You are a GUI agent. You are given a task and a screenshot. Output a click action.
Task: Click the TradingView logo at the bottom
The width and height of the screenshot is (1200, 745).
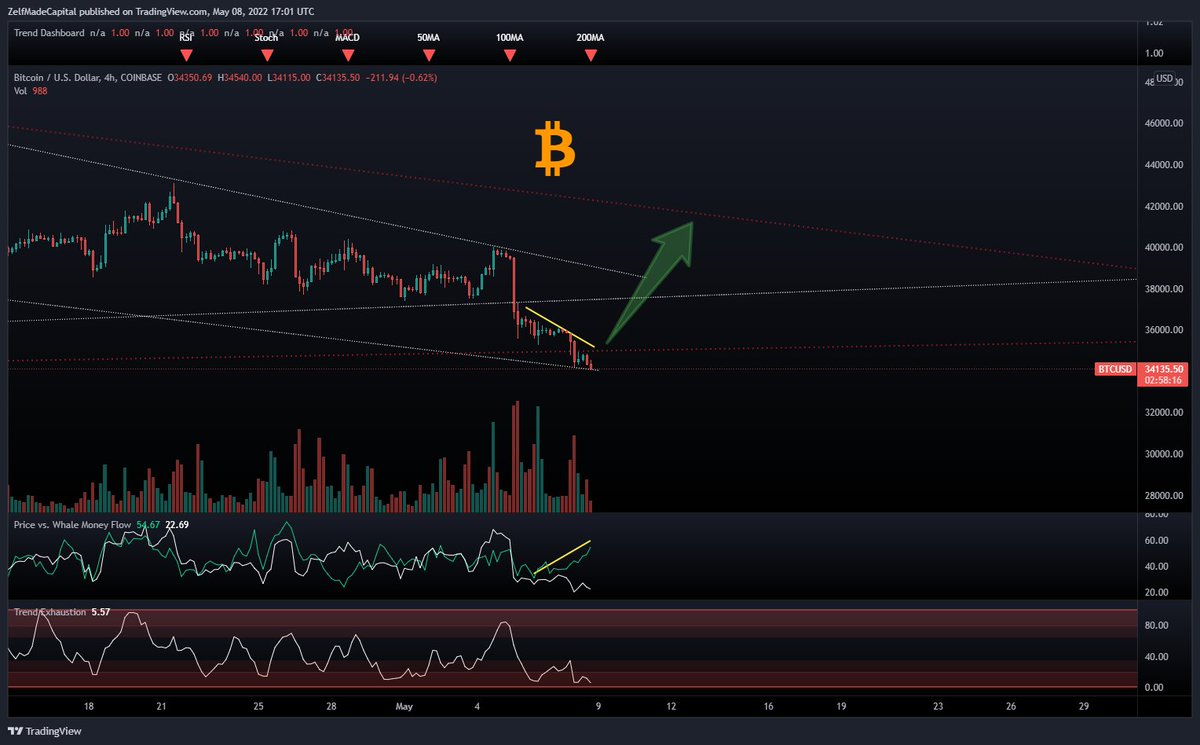pos(45,731)
